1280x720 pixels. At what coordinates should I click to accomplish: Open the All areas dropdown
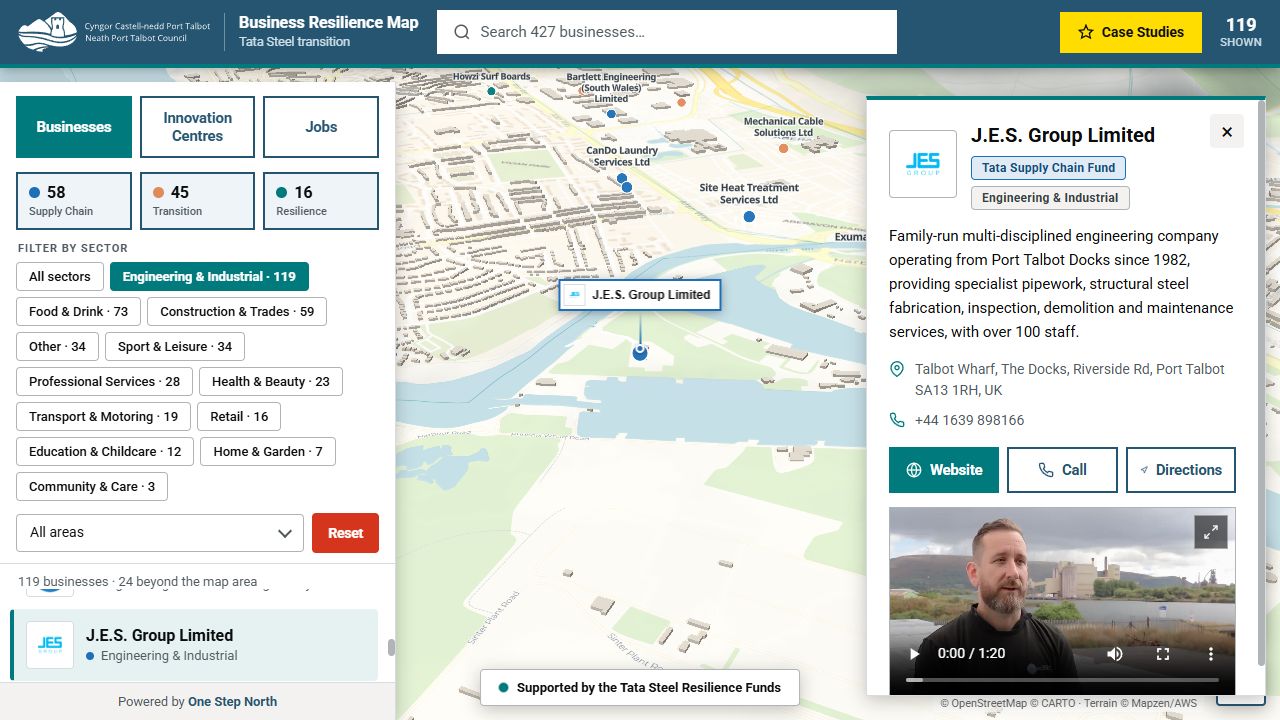click(160, 533)
